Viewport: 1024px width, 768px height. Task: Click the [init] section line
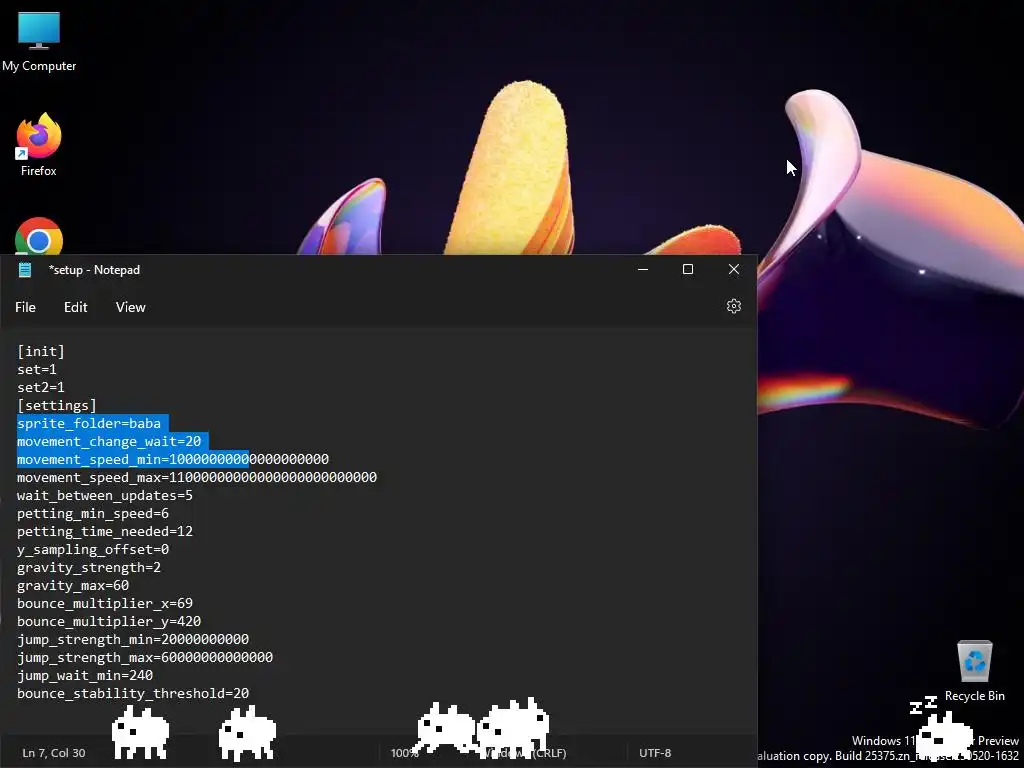pos(41,351)
